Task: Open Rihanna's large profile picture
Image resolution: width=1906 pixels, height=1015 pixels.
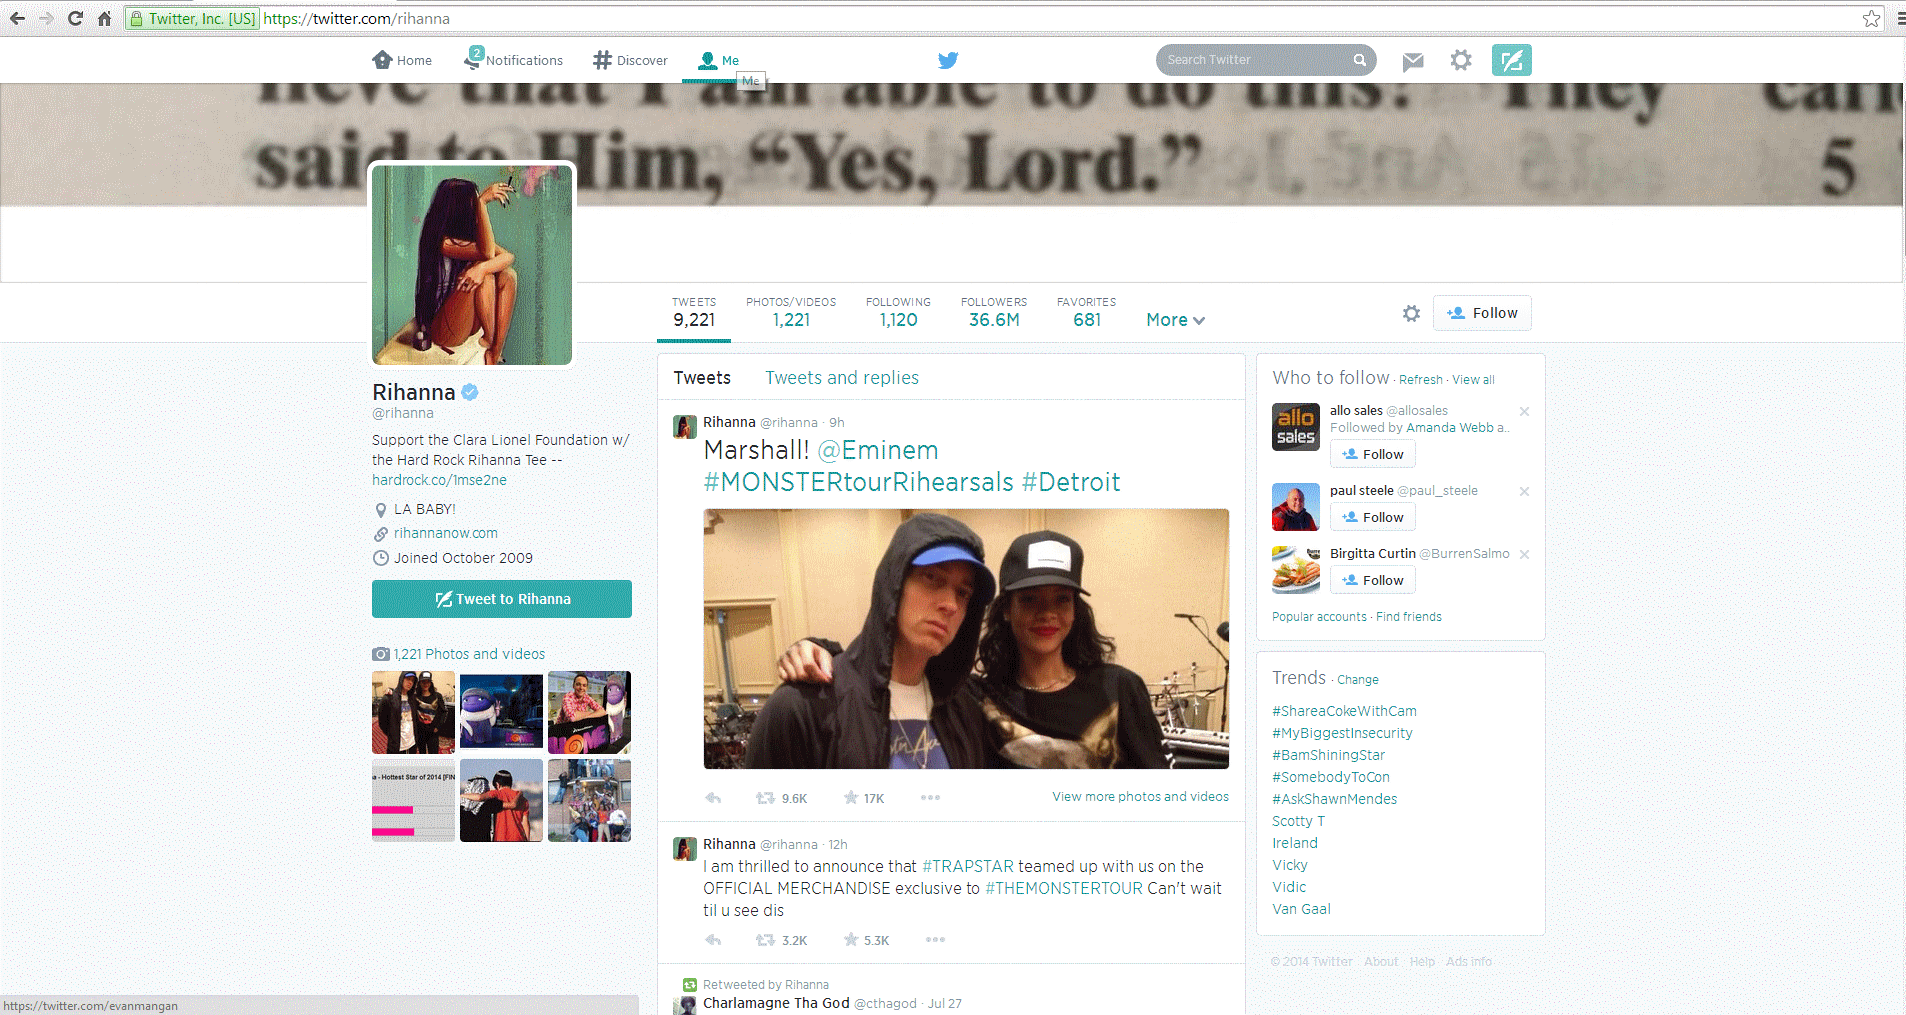Action: (472, 265)
